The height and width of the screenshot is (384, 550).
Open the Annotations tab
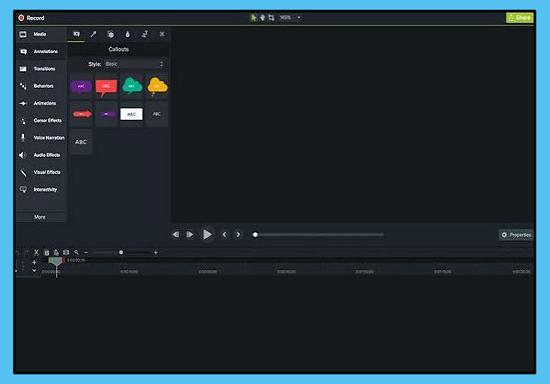click(41, 52)
